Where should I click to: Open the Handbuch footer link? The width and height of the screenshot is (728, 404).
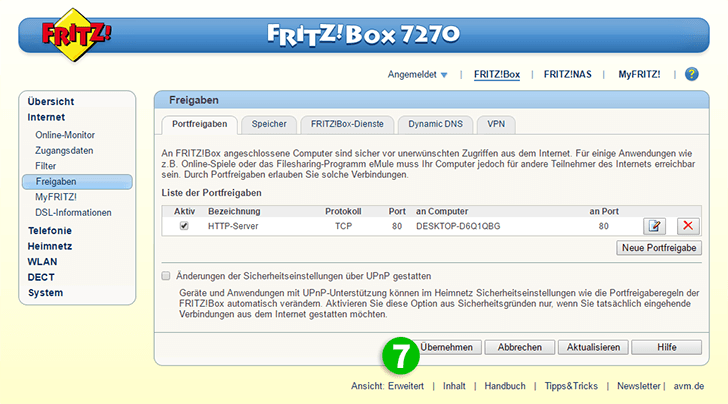coord(505,386)
